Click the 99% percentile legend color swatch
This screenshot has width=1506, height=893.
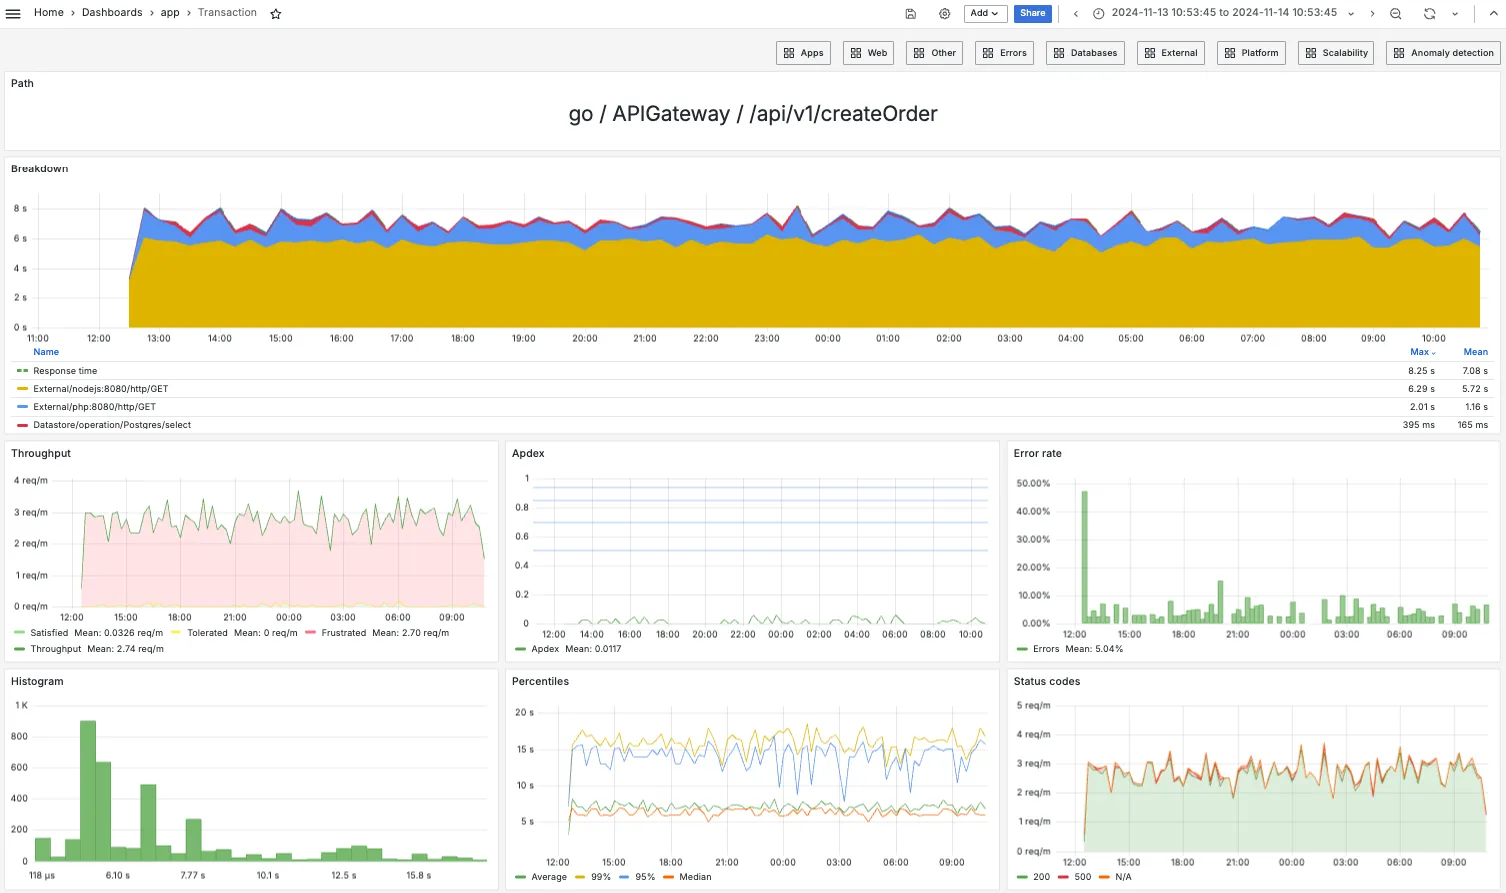(x=580, y=877)
